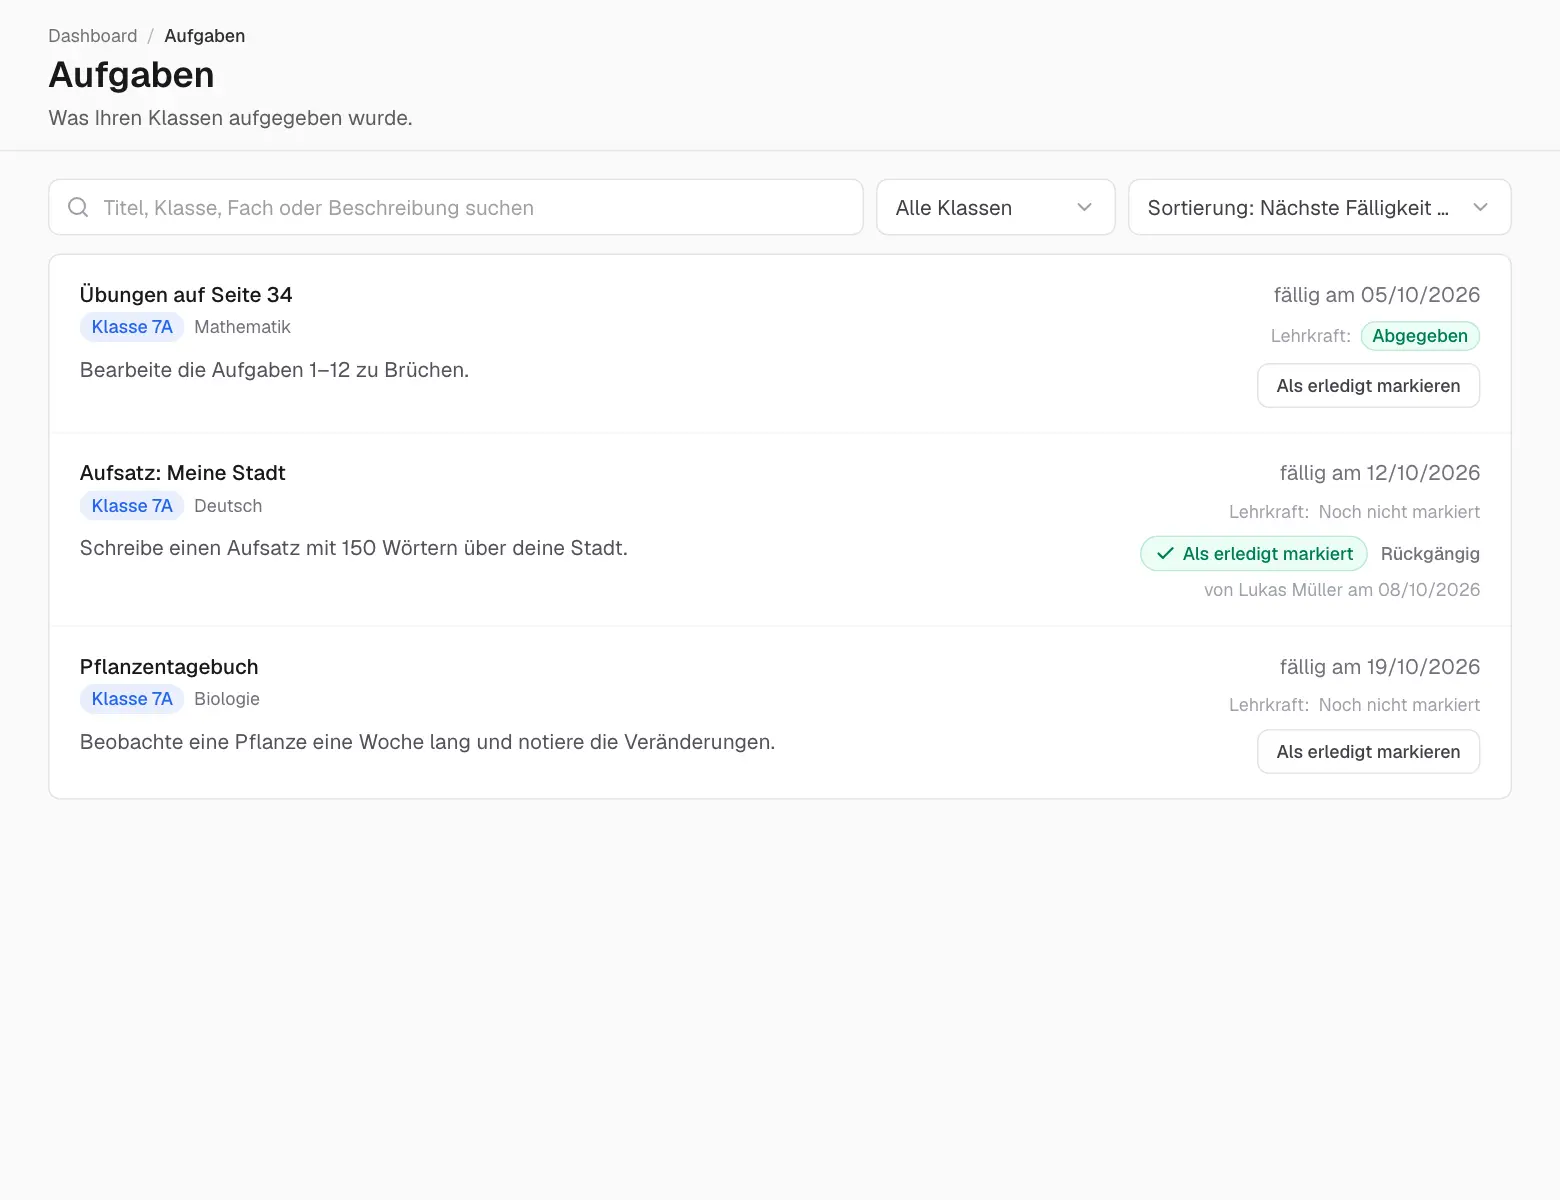The image size is (1560, 1200).
Task: Click the due date fällig am 05/10/2026
Action: 1377,295
